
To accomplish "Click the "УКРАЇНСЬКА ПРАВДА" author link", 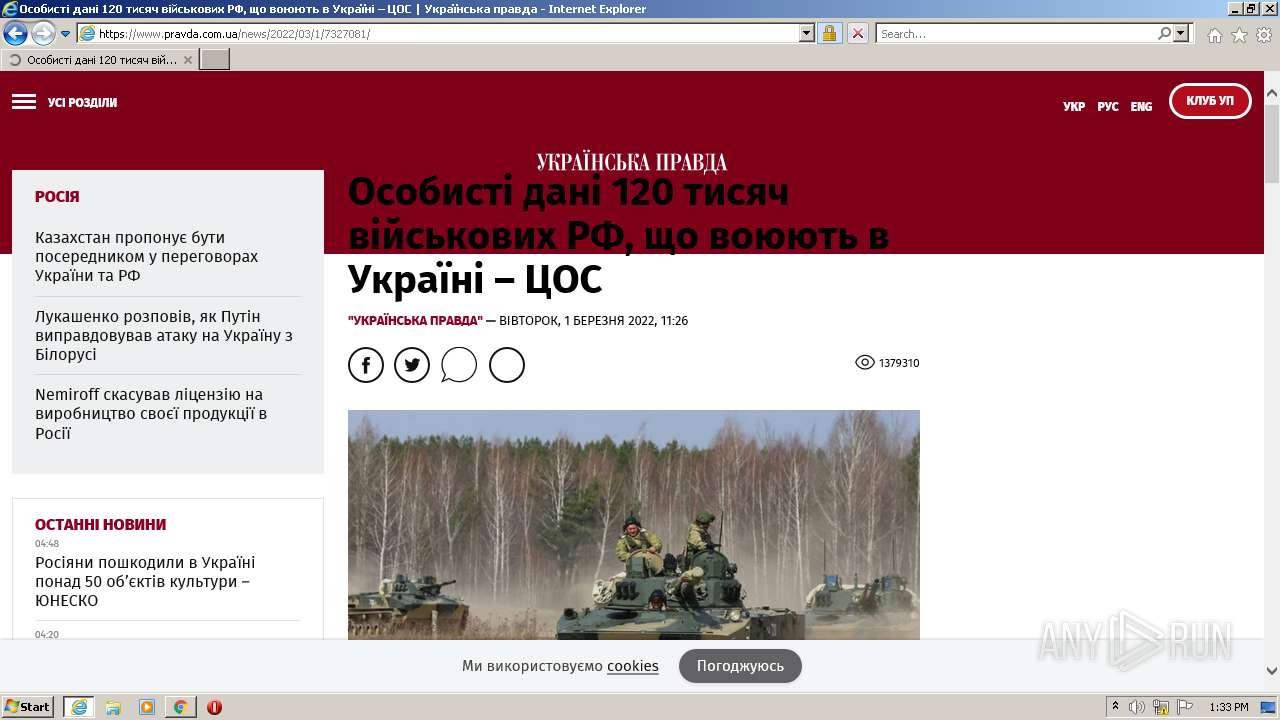I will point(415,321).
